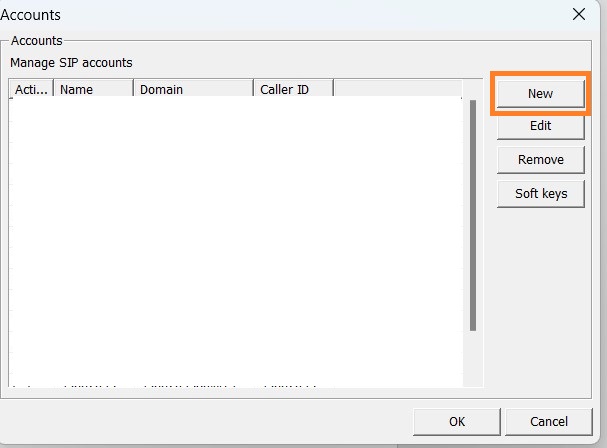Image resolution: width=607 pixels, height=448 pixels.
Task: Open the Soft keys settings
Action: [x=540, y=193]
